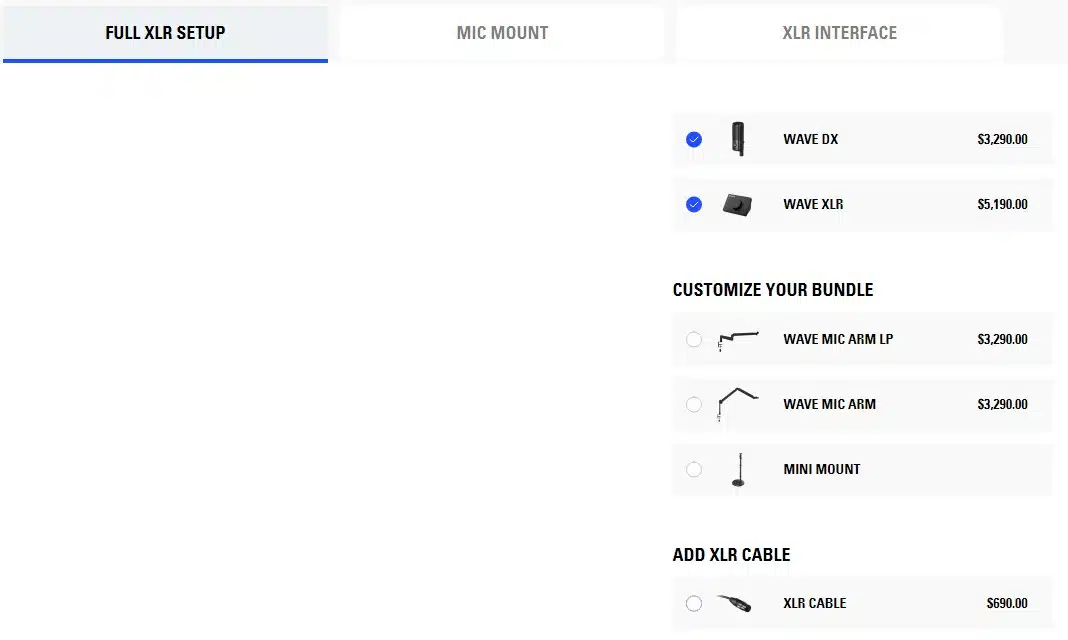Click the Wave Mic Arm product image
Screen dimensions: 1068x640
[738, 404]
